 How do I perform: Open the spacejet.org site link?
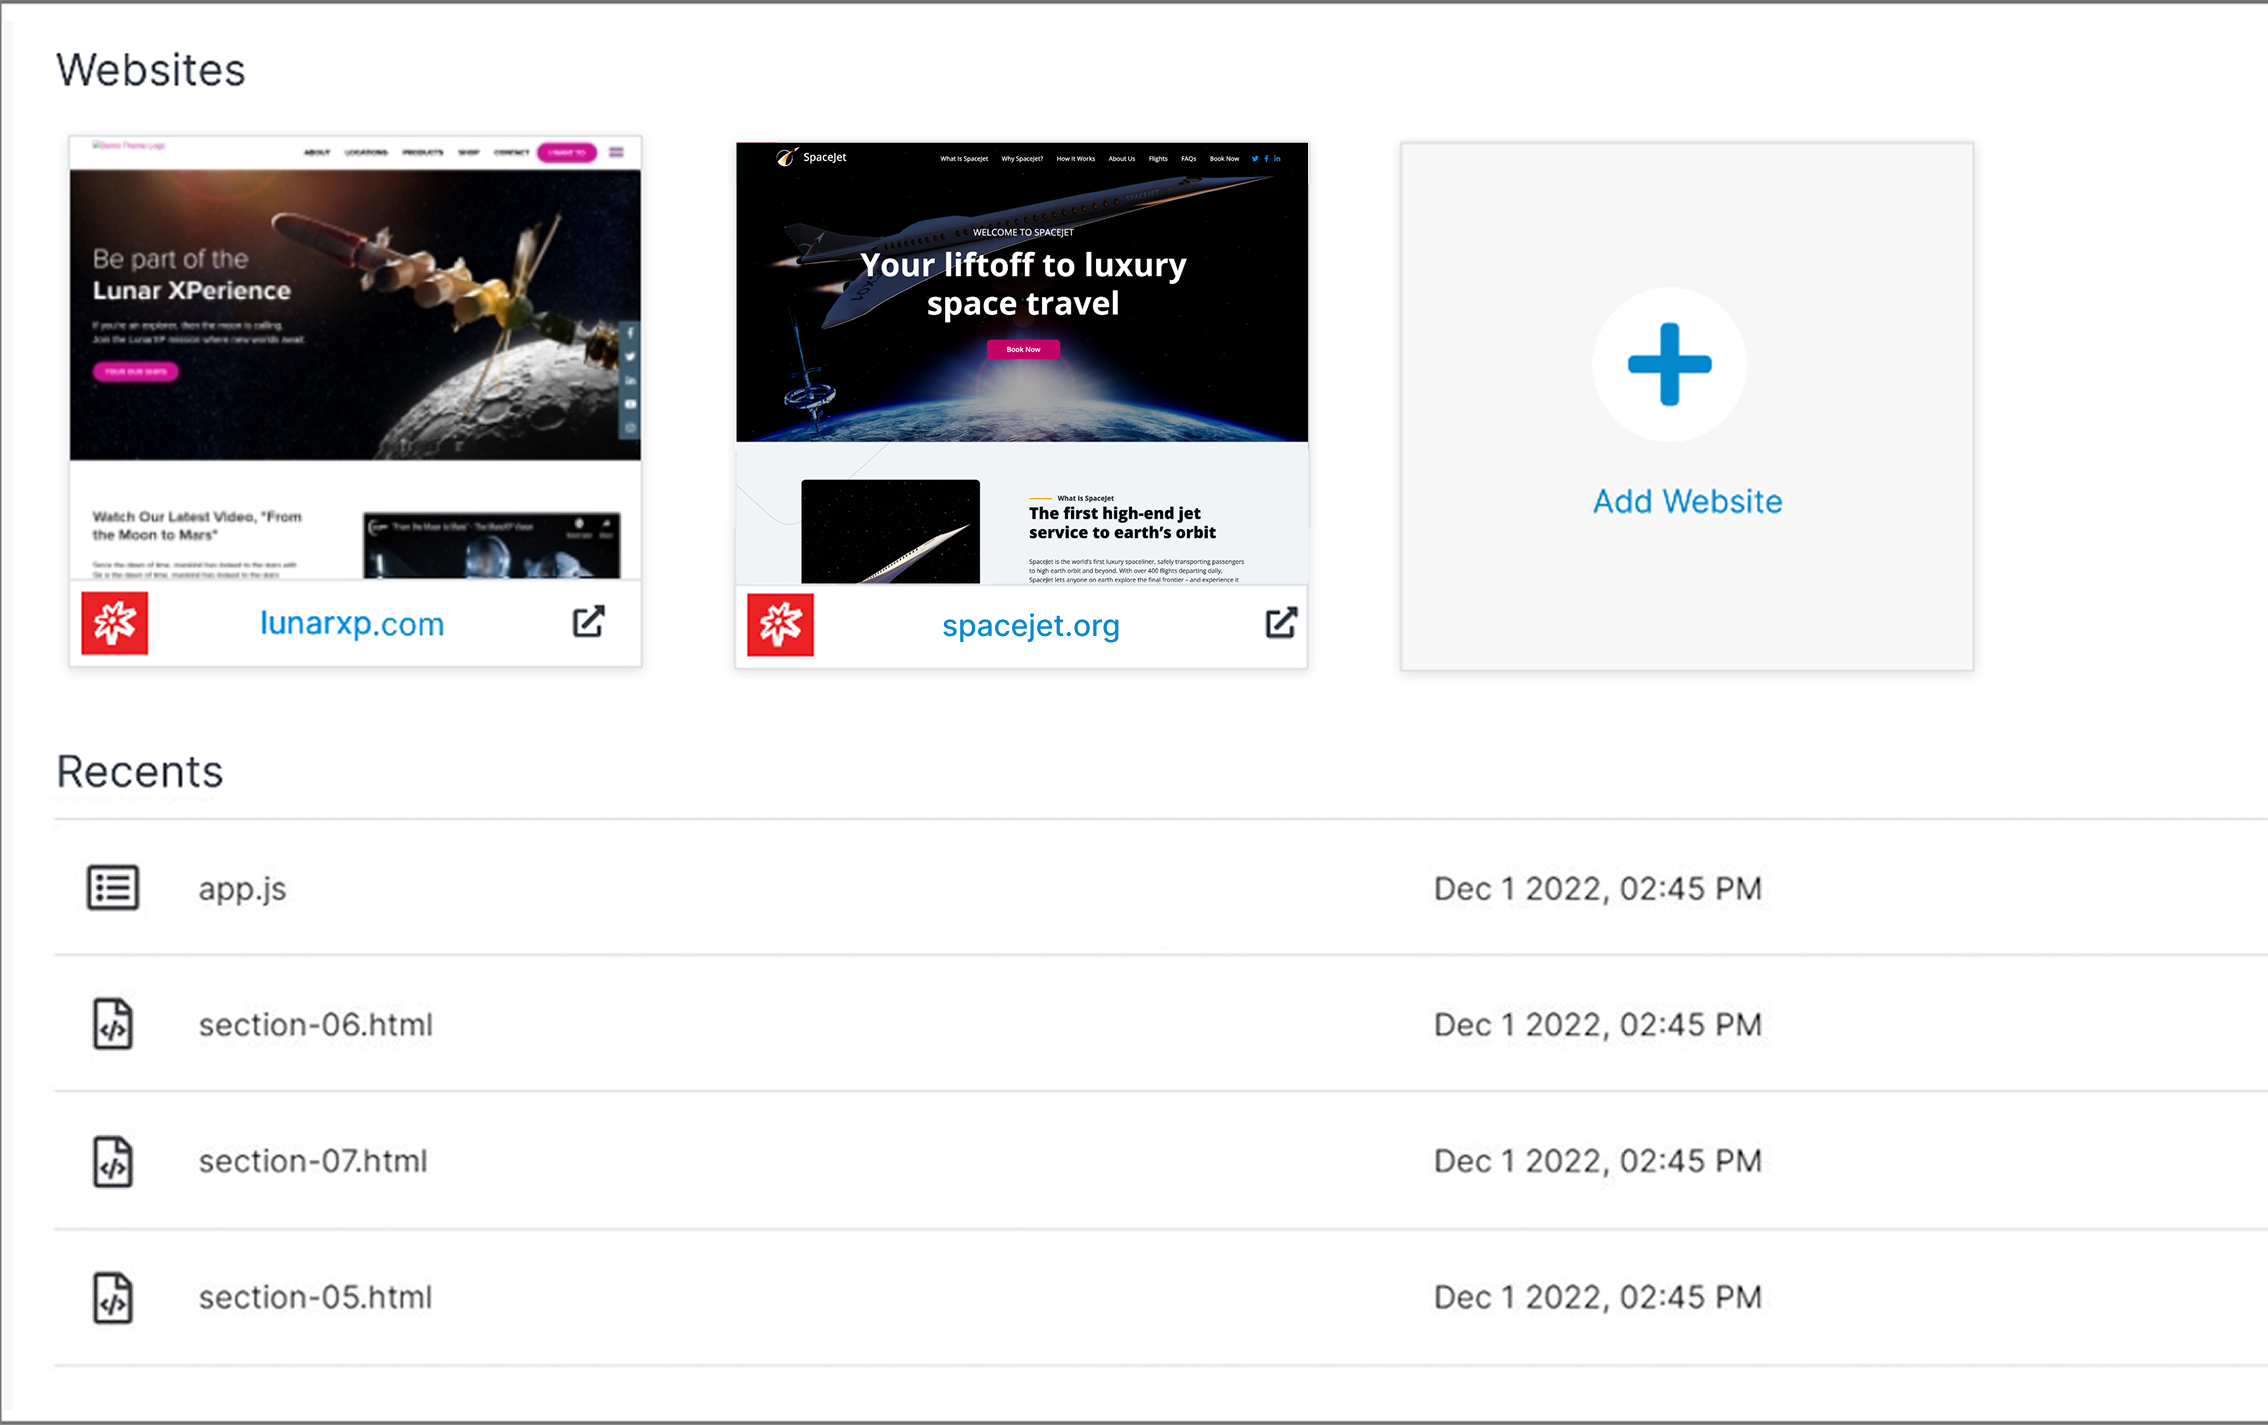click(1031, 625)
